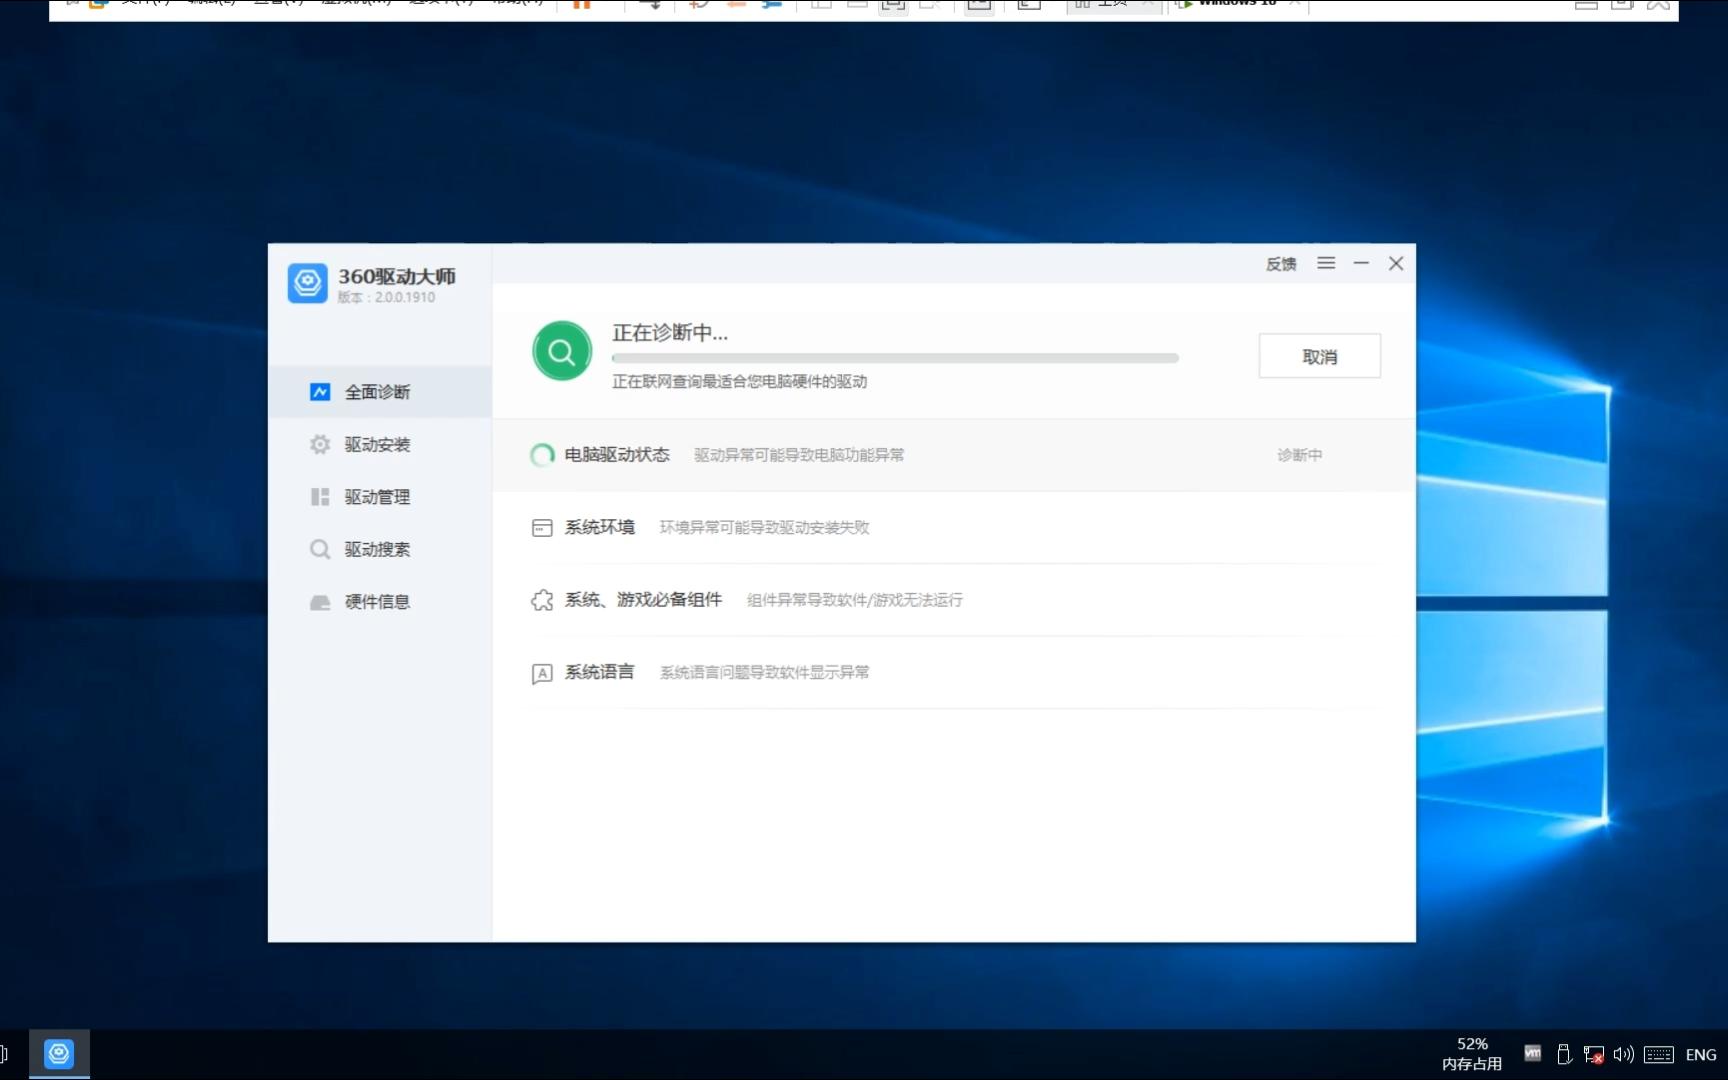Open the touch keyboard tray icon

point(1659,1054)
